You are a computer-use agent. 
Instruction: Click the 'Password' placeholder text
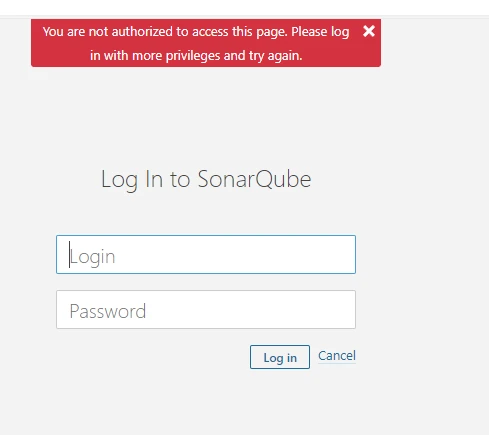(x=108, y=311)
